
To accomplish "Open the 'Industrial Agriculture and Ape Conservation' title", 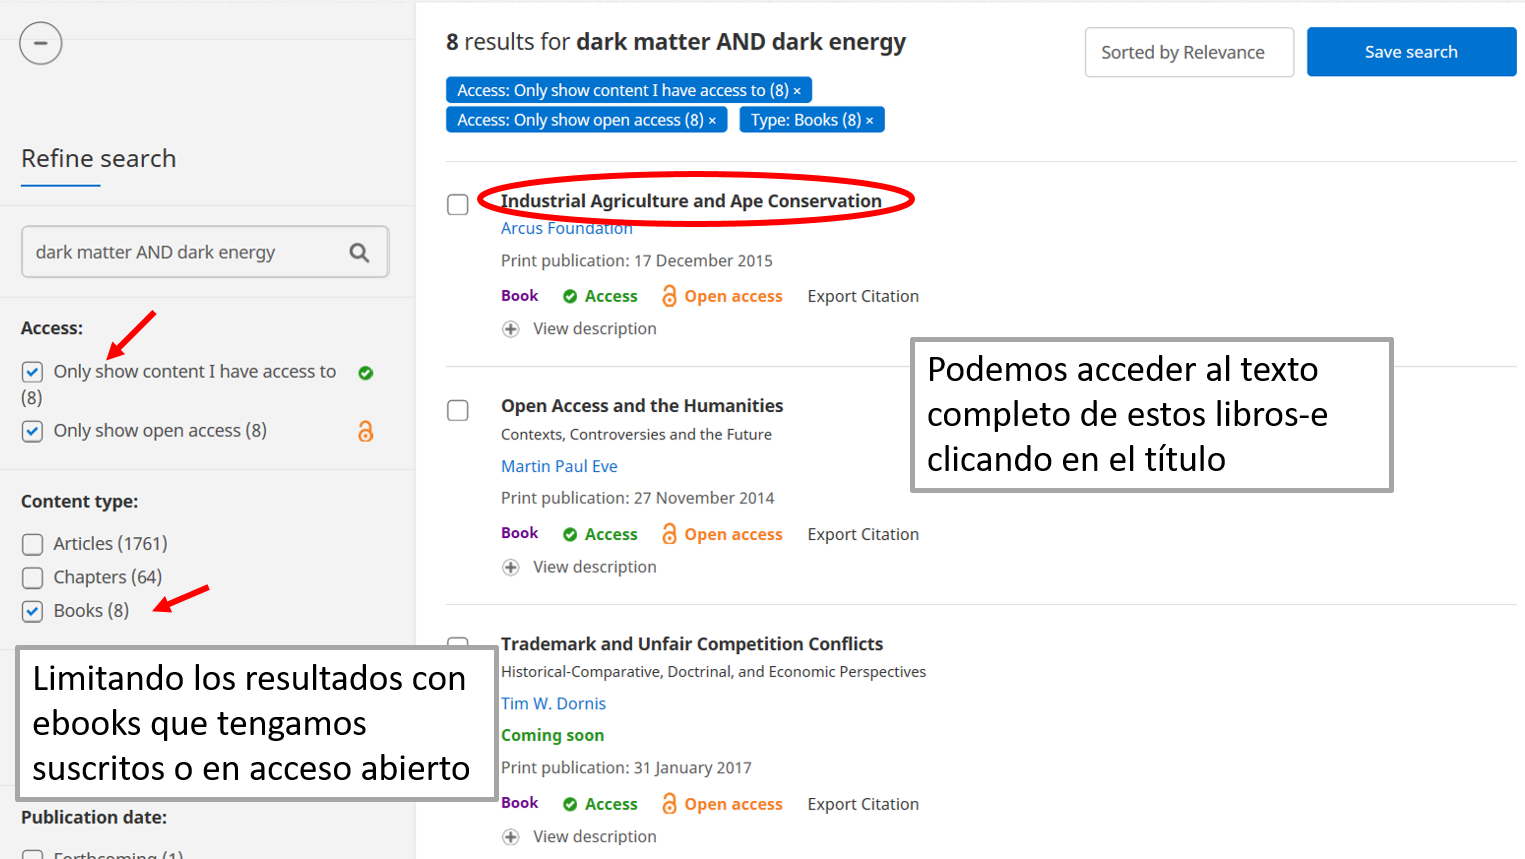I will pyautogui.click(x=690, y=201).
